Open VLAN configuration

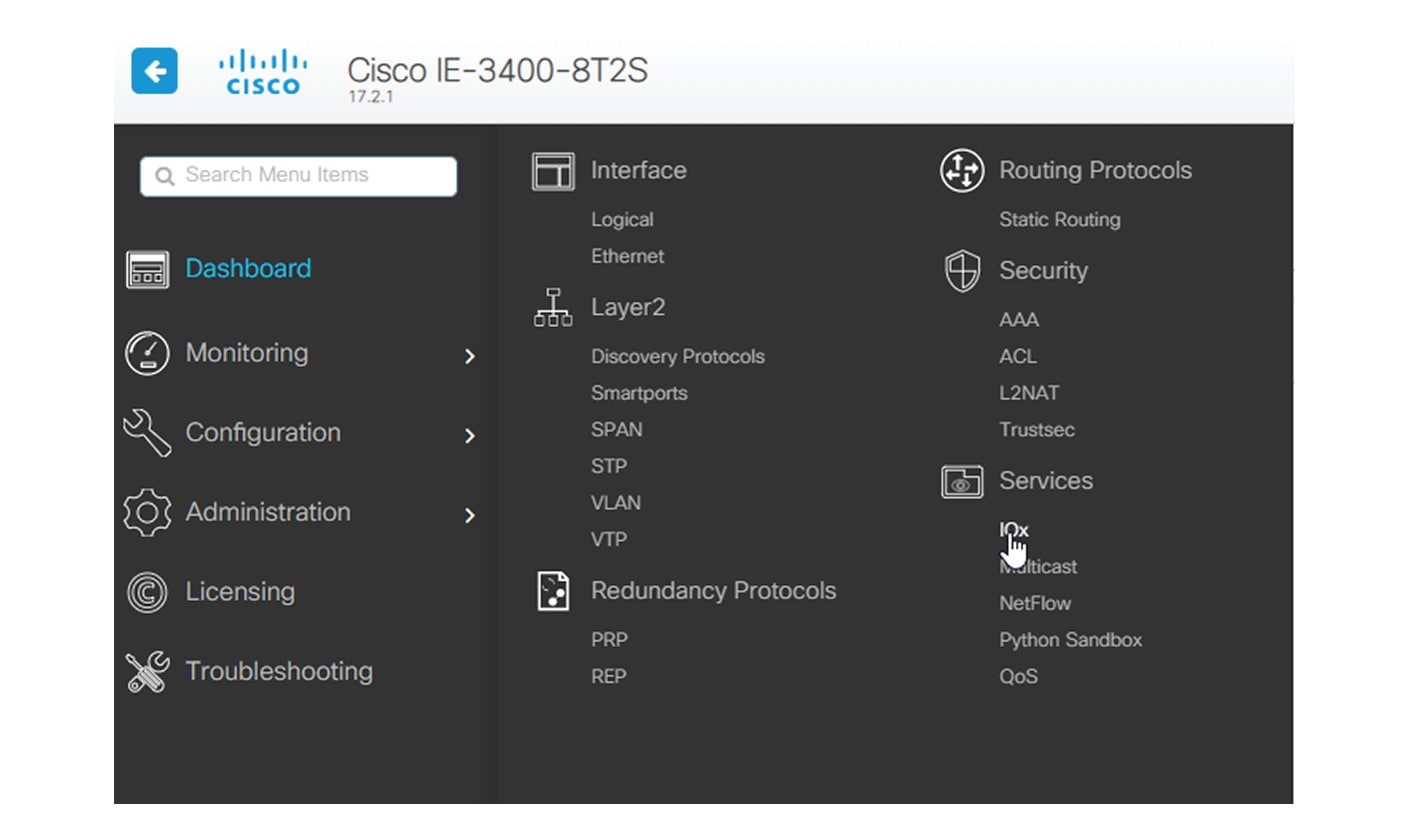tap(616, 502)
